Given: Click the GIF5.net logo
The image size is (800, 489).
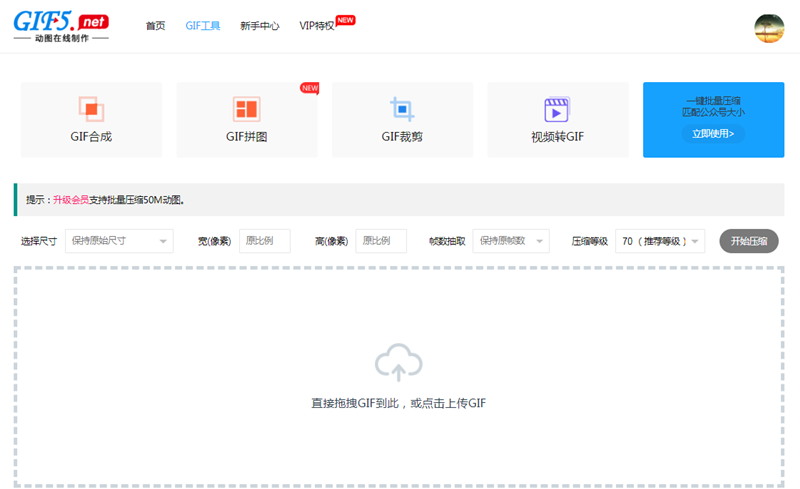Looking at the screenshot, I should 61,26.
